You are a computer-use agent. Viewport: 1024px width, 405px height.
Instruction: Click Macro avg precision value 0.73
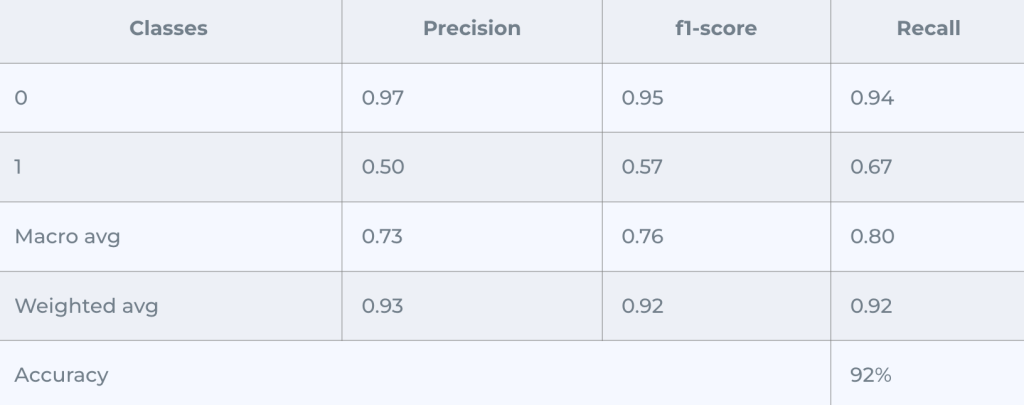tap(382, 237)
